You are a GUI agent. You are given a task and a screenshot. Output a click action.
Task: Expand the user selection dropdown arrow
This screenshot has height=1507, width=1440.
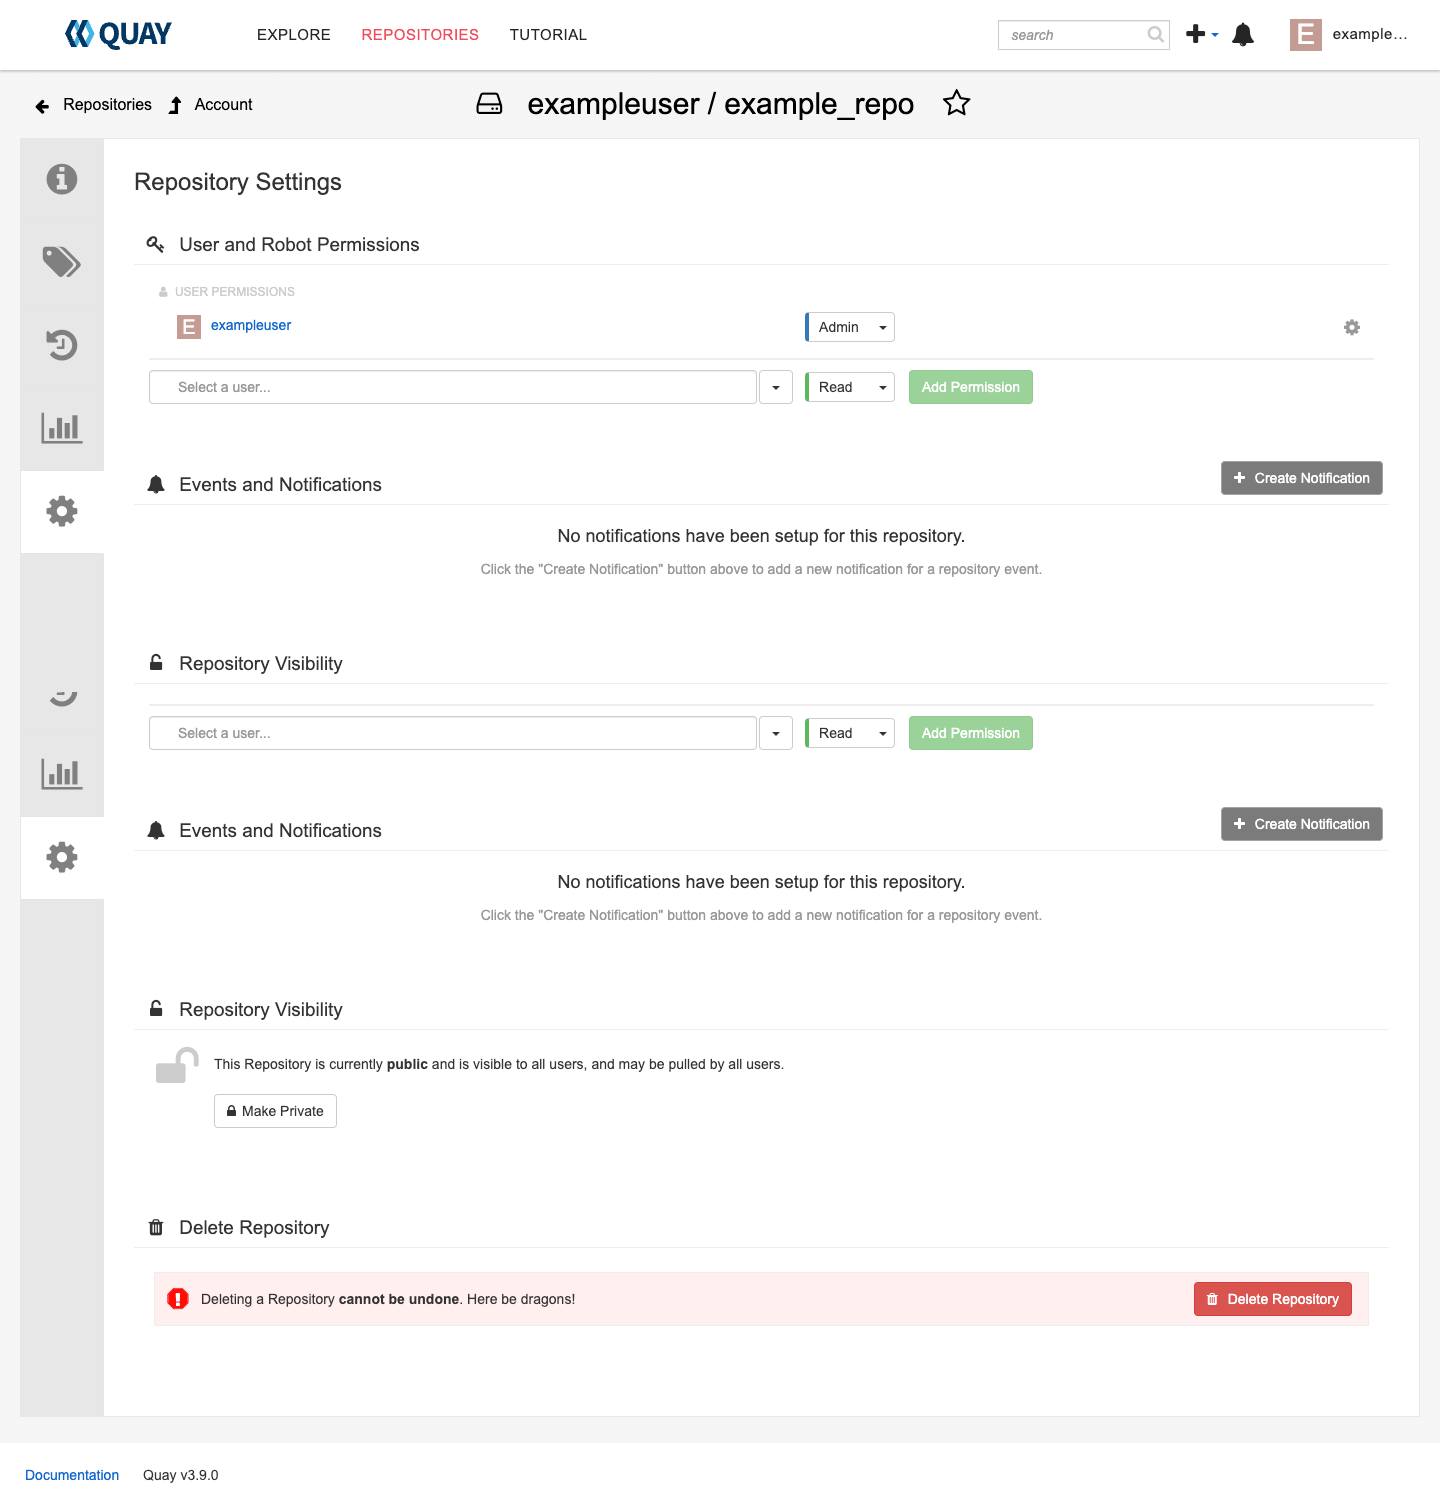click(x=775, y=387)
